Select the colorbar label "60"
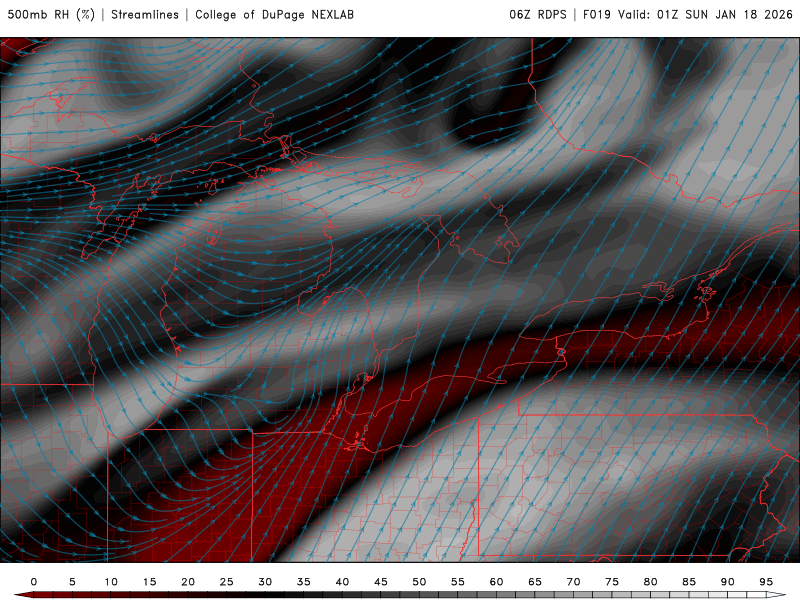Screen dimensions: 800x600 (496, 582)
